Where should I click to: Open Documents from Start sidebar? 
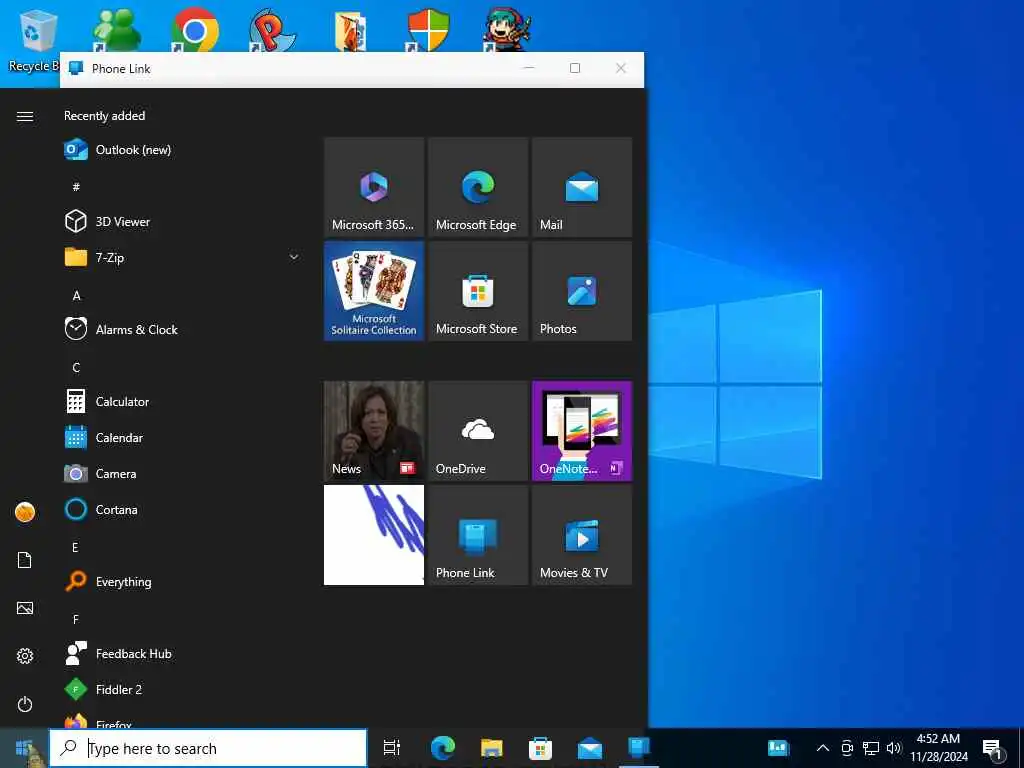click(x=25, y=560)
